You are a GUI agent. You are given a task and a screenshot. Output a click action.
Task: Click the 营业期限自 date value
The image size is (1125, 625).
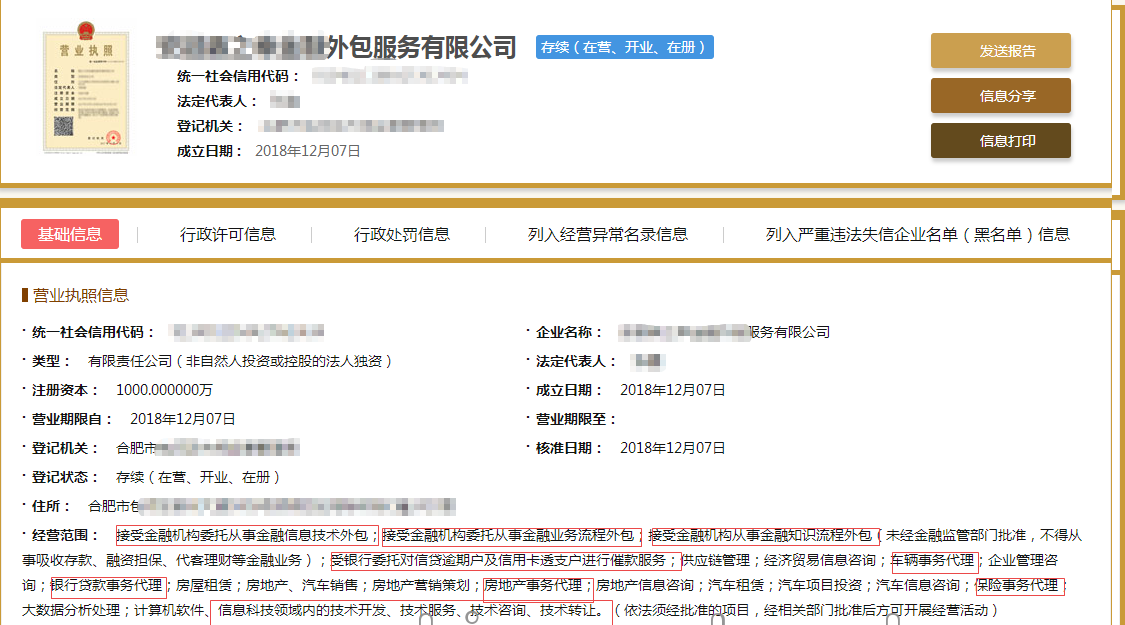click(182, 419)
